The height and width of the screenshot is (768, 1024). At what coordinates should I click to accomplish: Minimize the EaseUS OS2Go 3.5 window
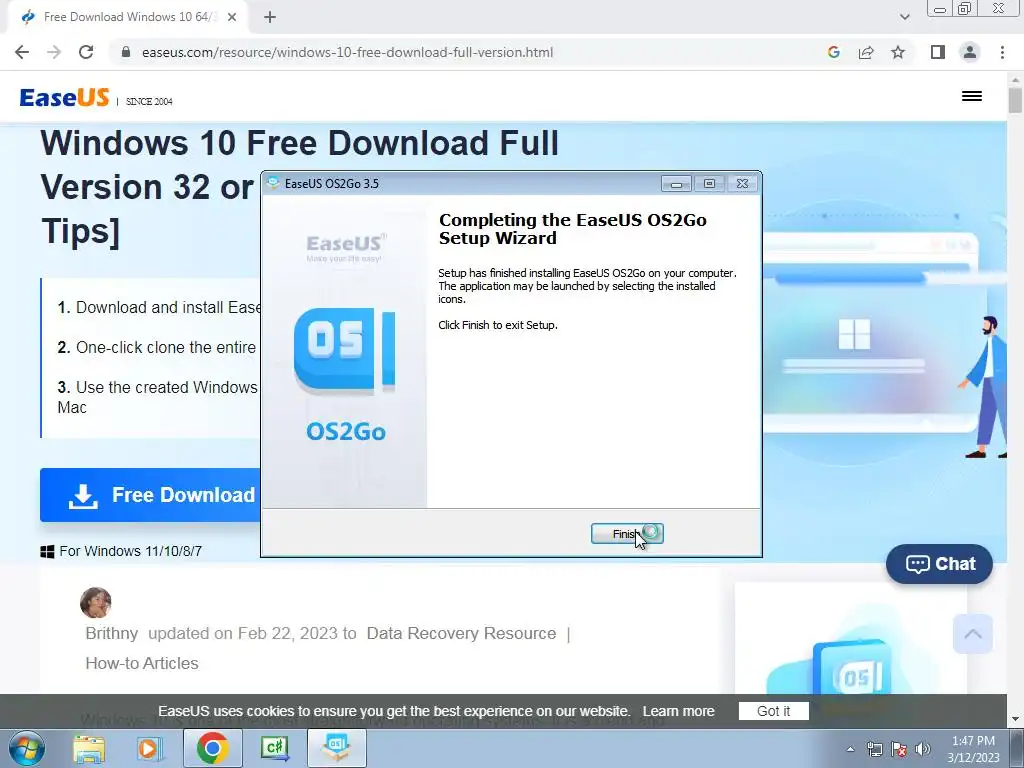676,184
